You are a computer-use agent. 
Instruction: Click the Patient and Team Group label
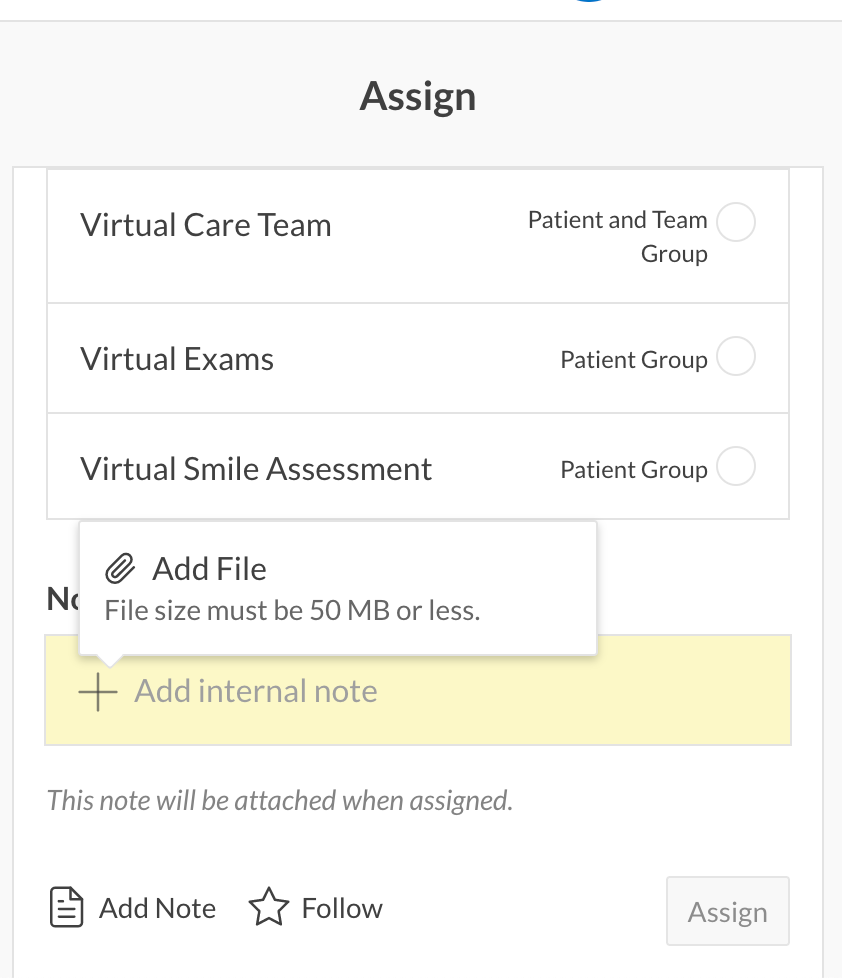click(618, 236)
